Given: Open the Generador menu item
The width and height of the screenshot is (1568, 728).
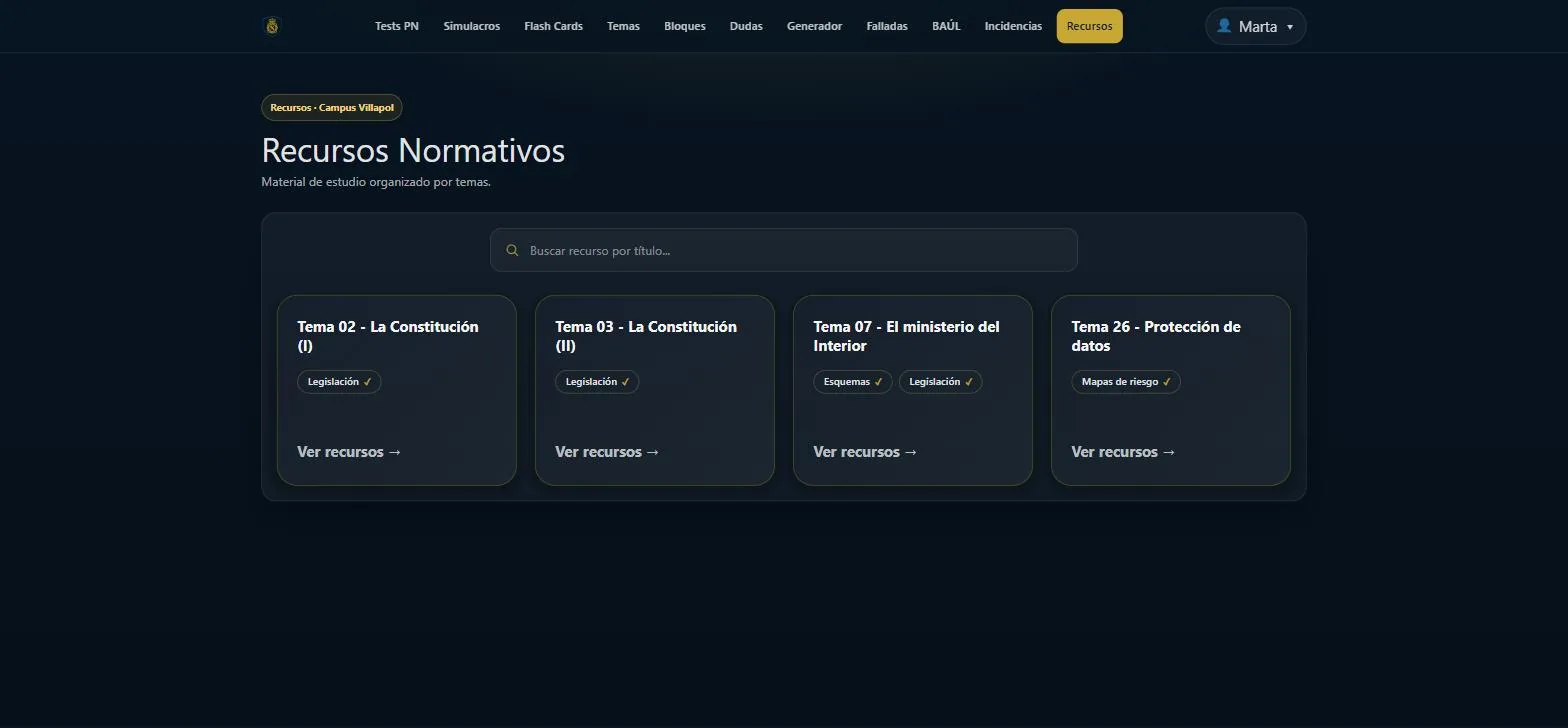Looking at the screenshot, I should 814,26.
